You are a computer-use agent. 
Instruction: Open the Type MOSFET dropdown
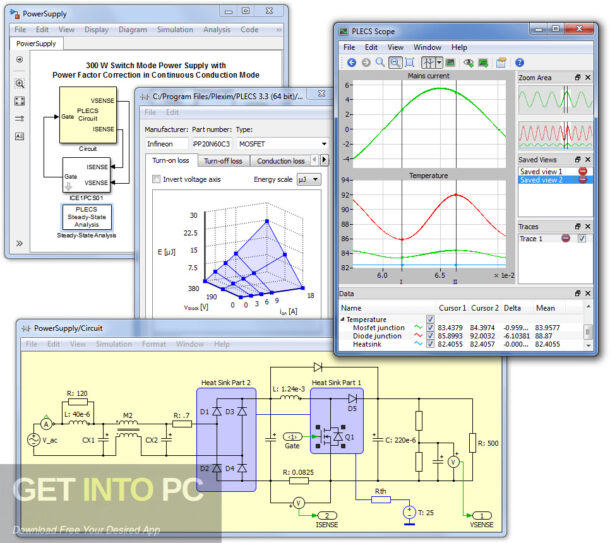pos(282,144)
